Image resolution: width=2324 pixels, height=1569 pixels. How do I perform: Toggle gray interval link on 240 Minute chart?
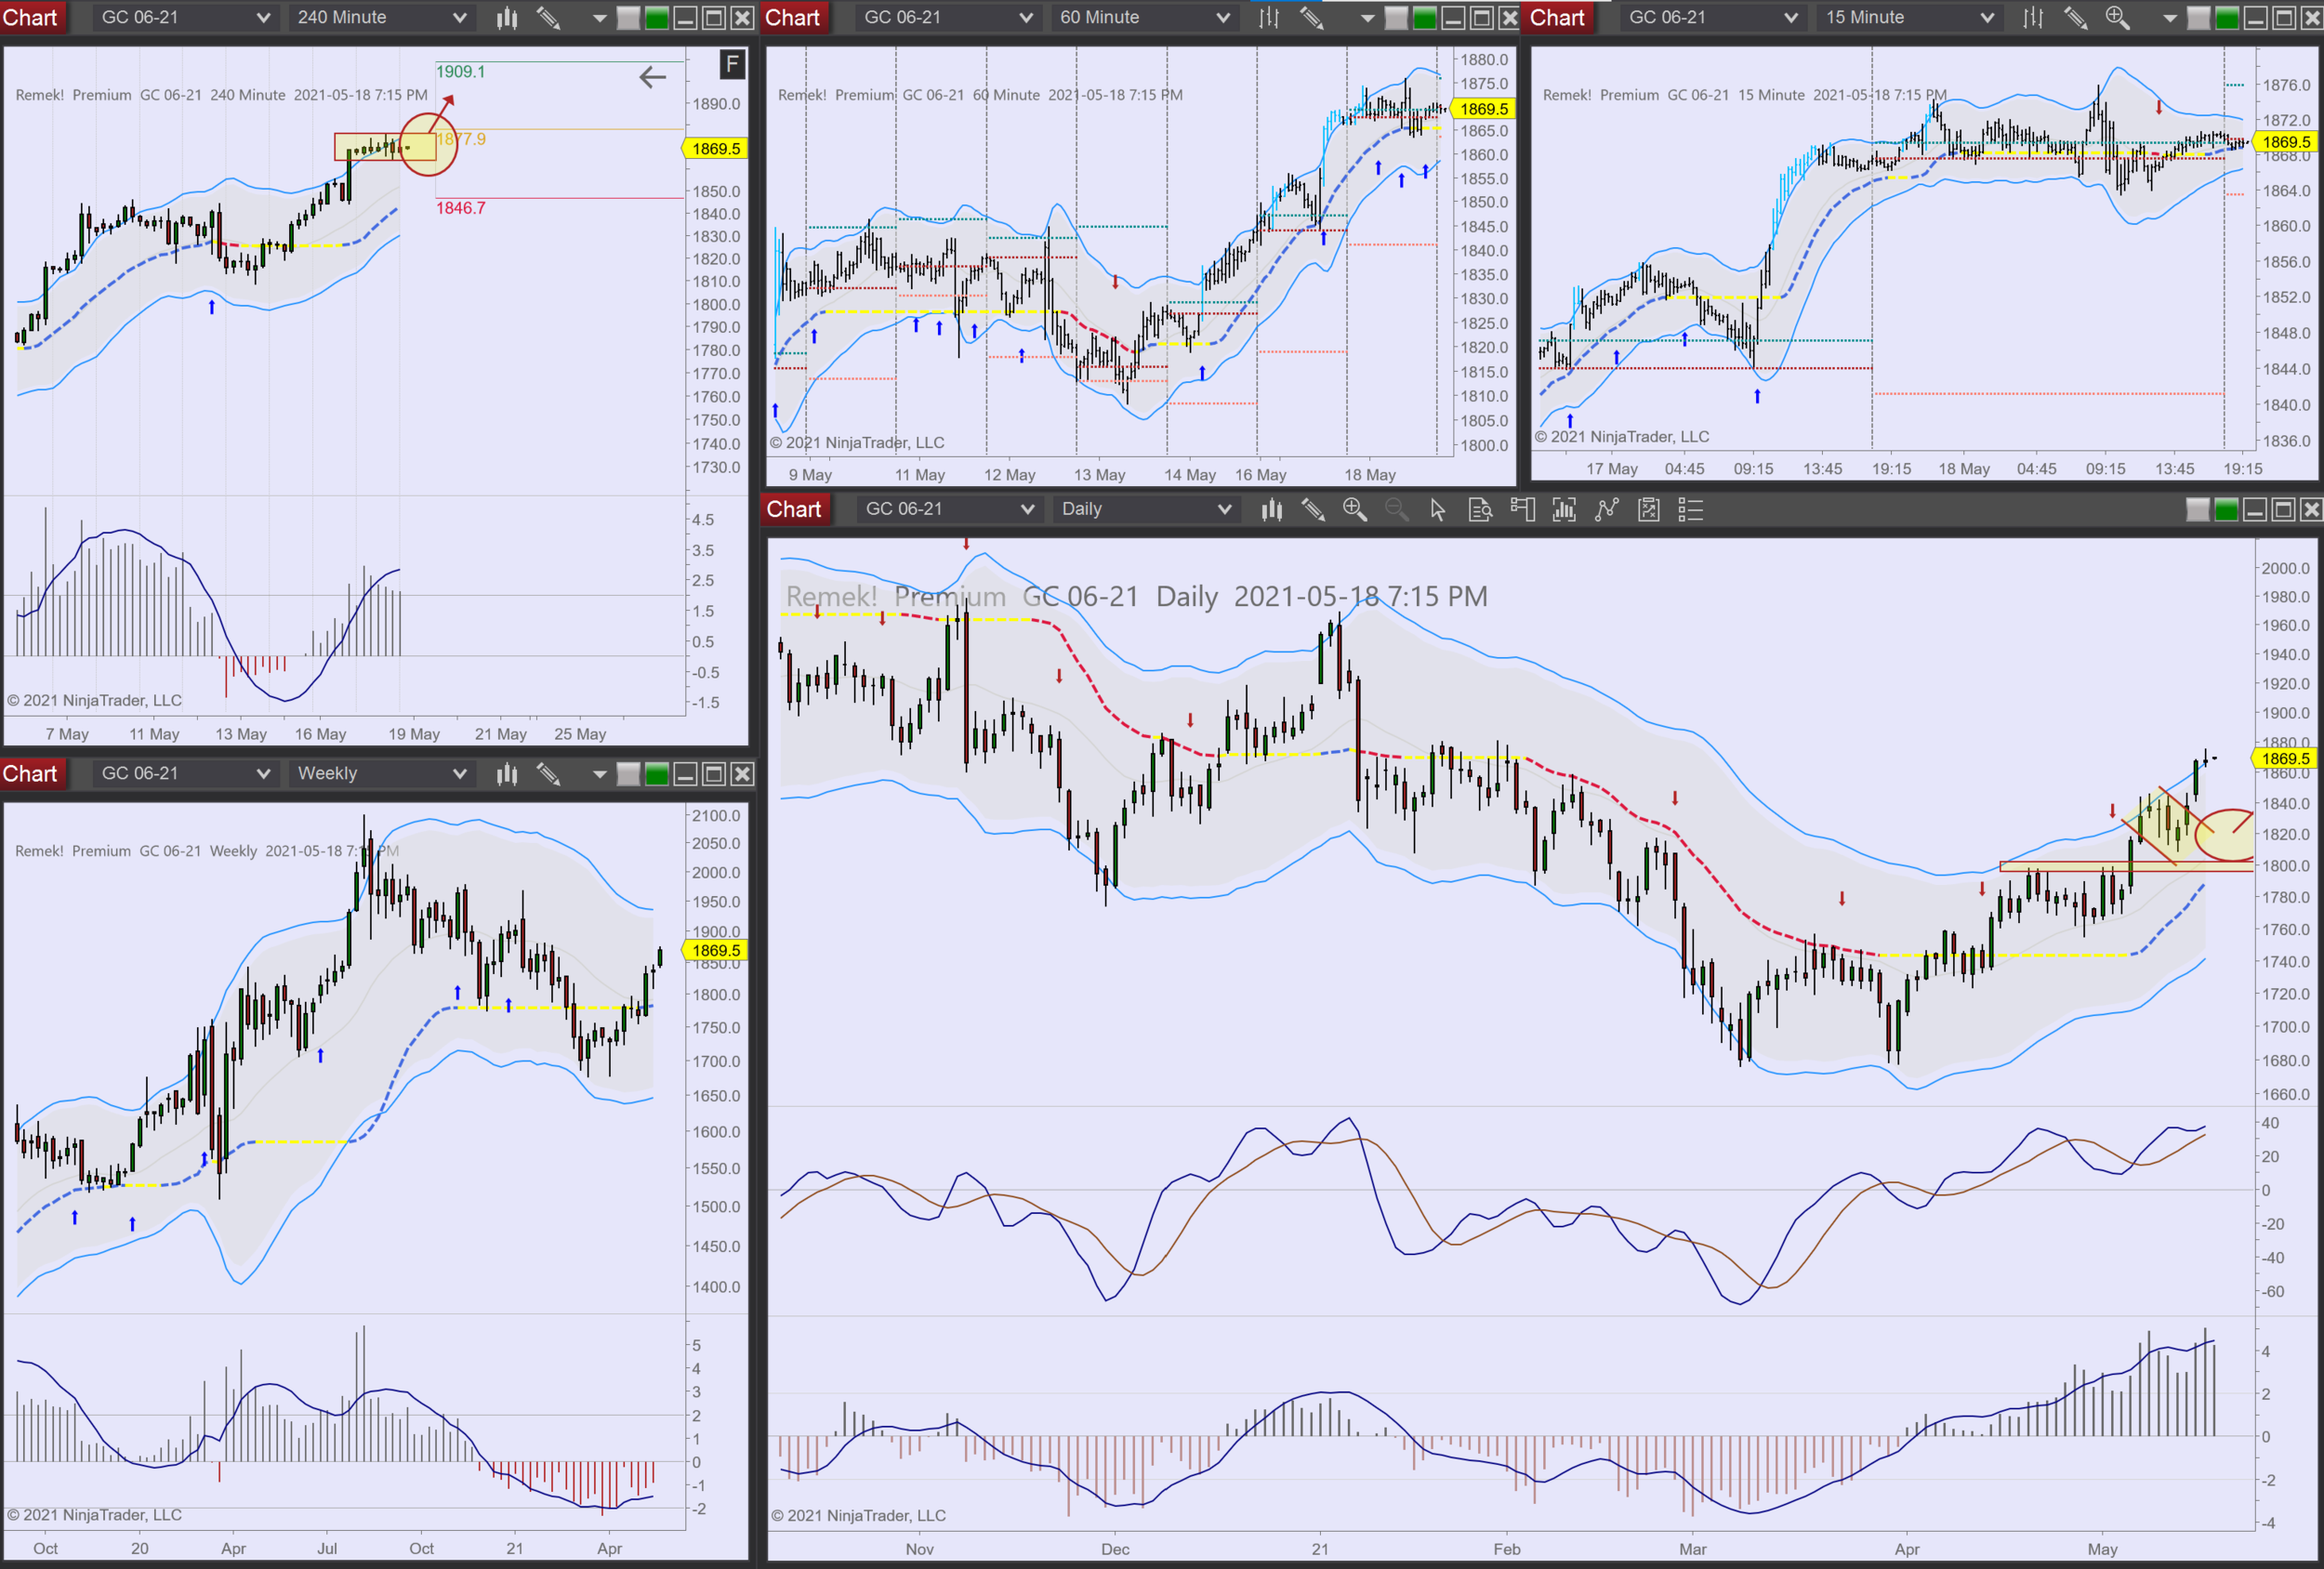tap(628, 17)
